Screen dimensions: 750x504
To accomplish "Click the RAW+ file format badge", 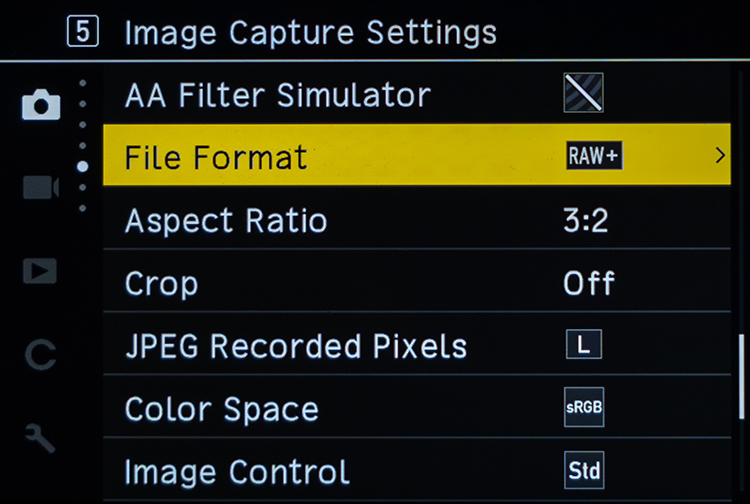I will pyautogui.click(x=594, y=156).
